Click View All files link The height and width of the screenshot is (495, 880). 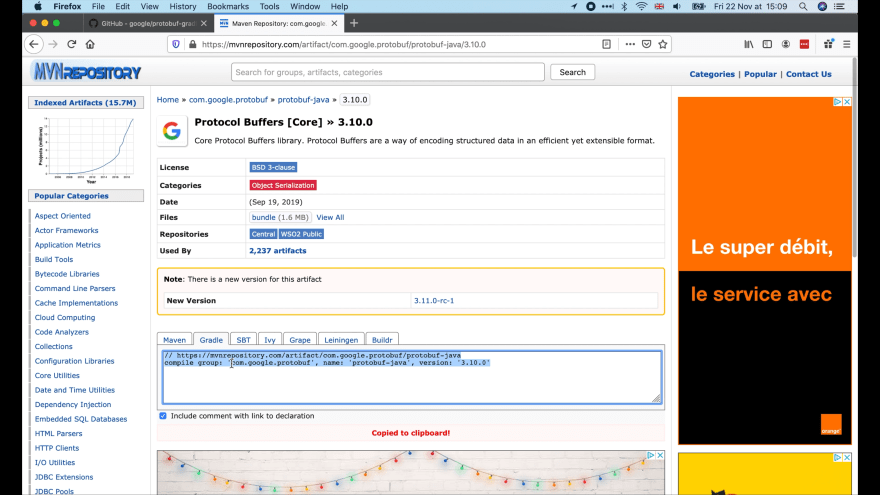pyautogui.click(x=330, y=217)
